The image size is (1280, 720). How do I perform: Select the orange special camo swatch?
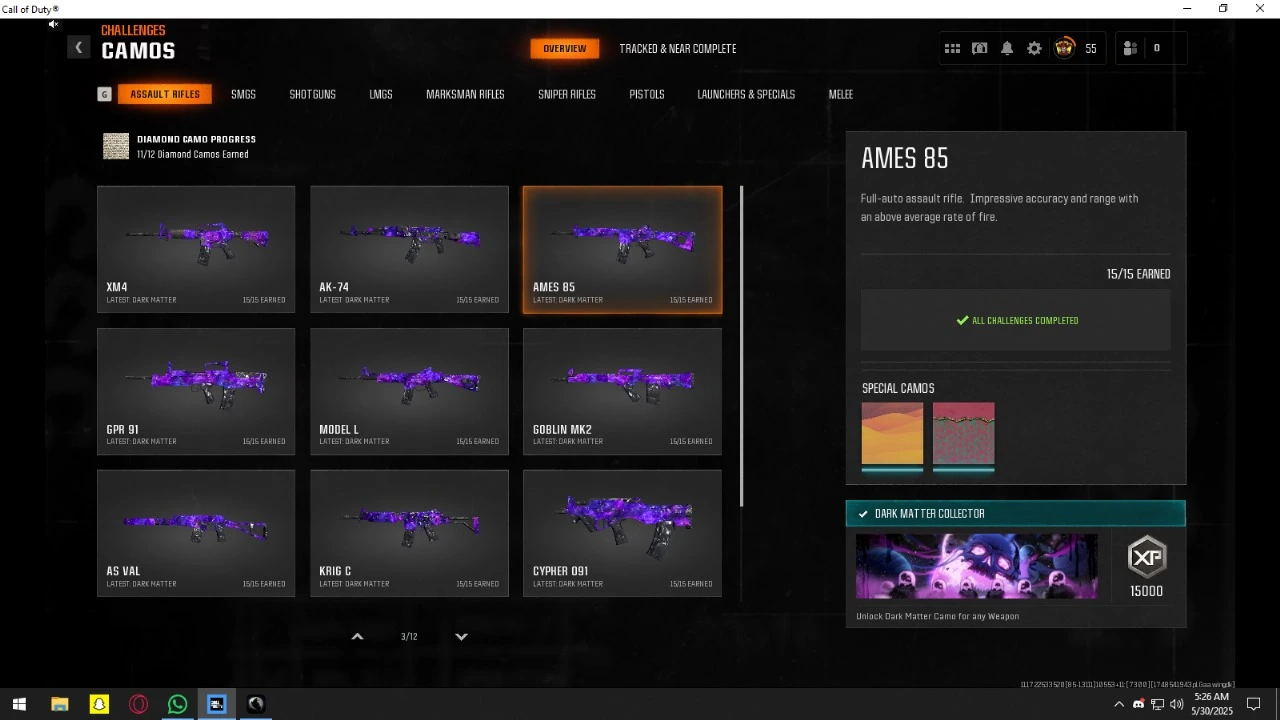pyautogui.click(x=892, y=434)
